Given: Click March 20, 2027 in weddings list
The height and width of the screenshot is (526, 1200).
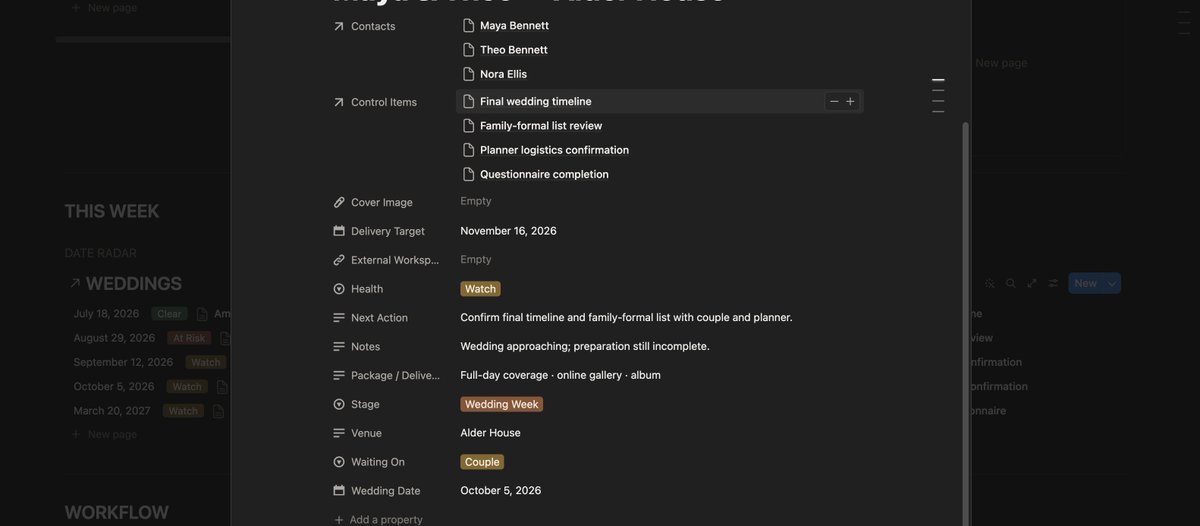Looking at the screenshot, I should pos(112,411).
